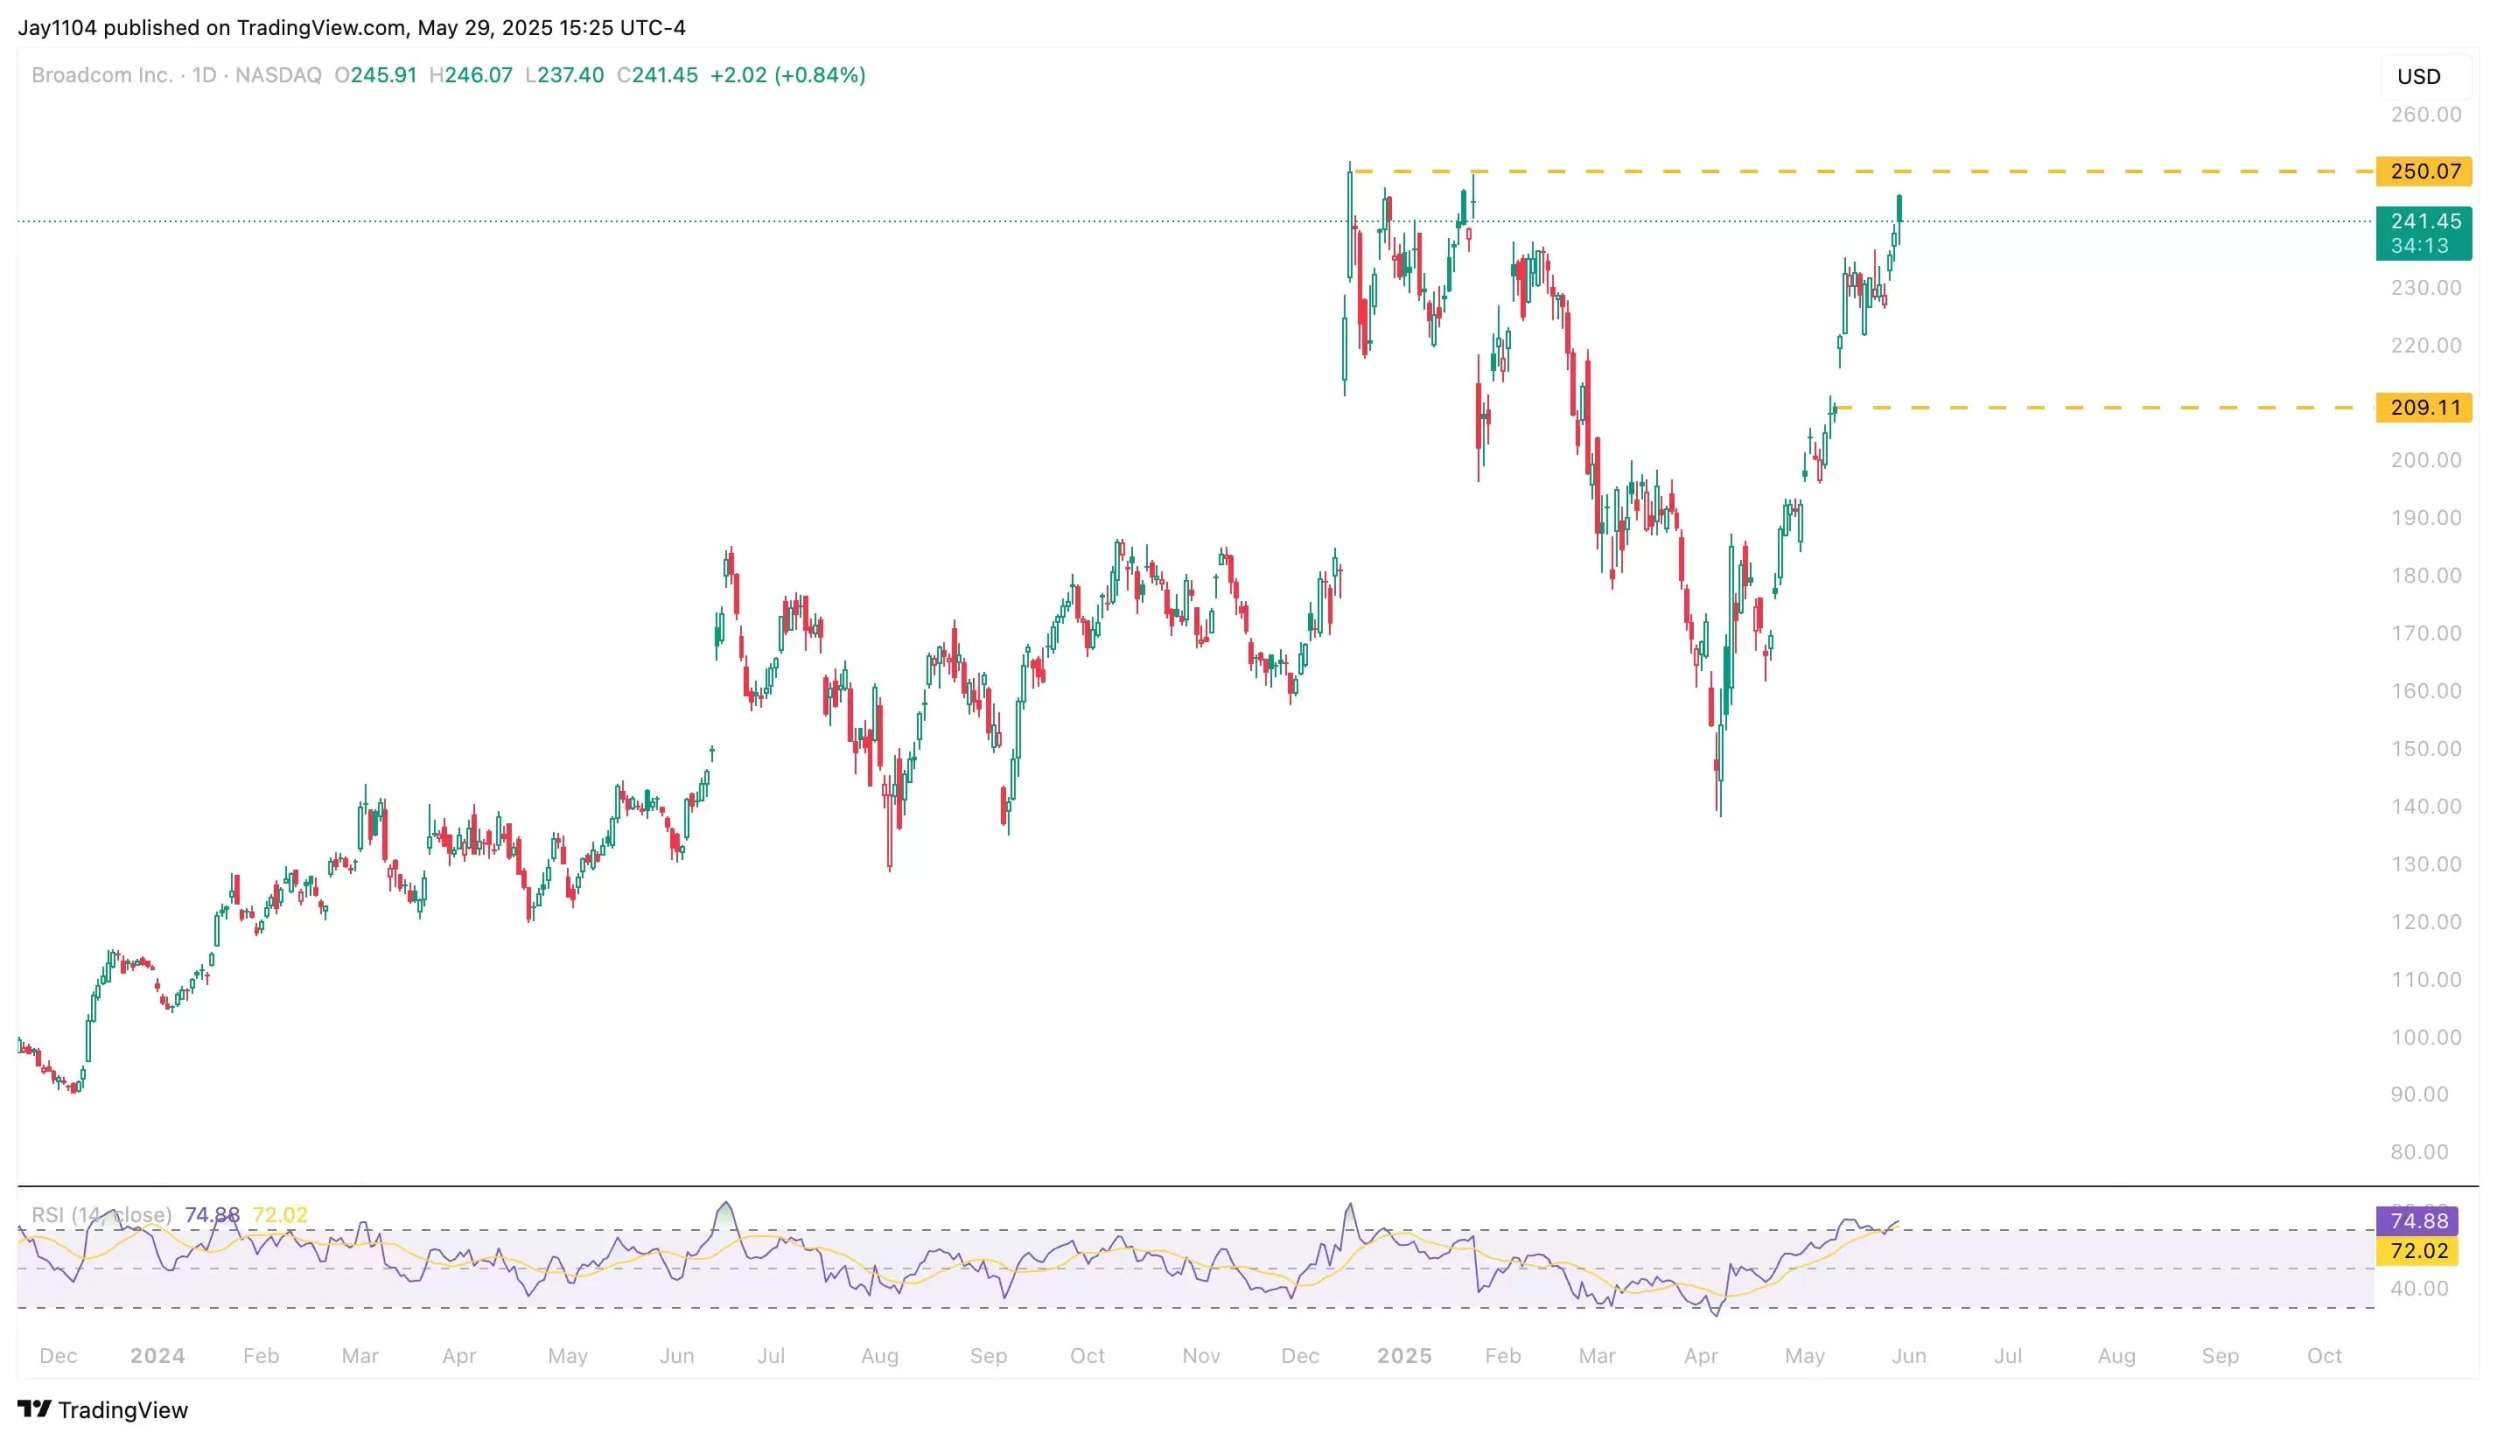Open the RSI (14, close) indicator legend
The height and width of the screenshot is (1440, 2497).
point(101,1215)
